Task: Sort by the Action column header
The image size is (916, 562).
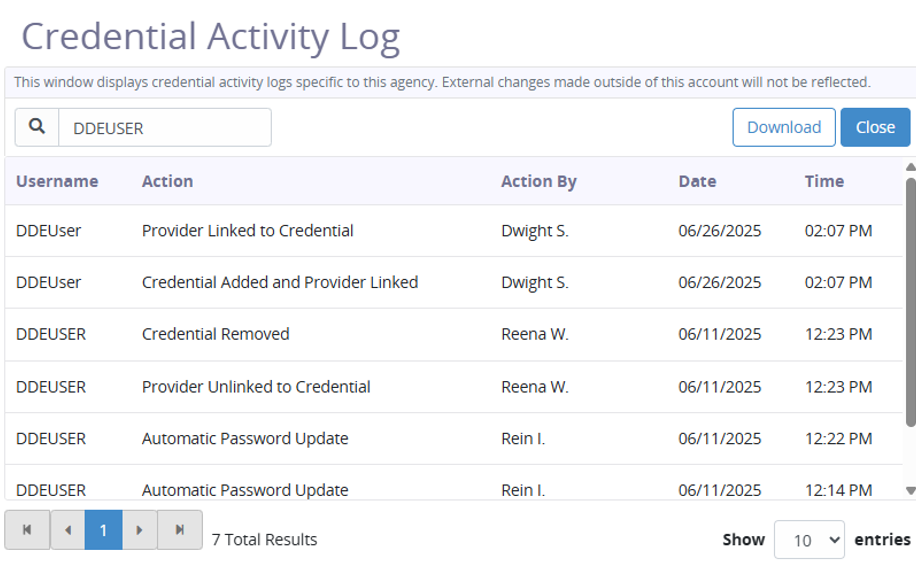Action: pyautogui.click(x=167, y=181)
